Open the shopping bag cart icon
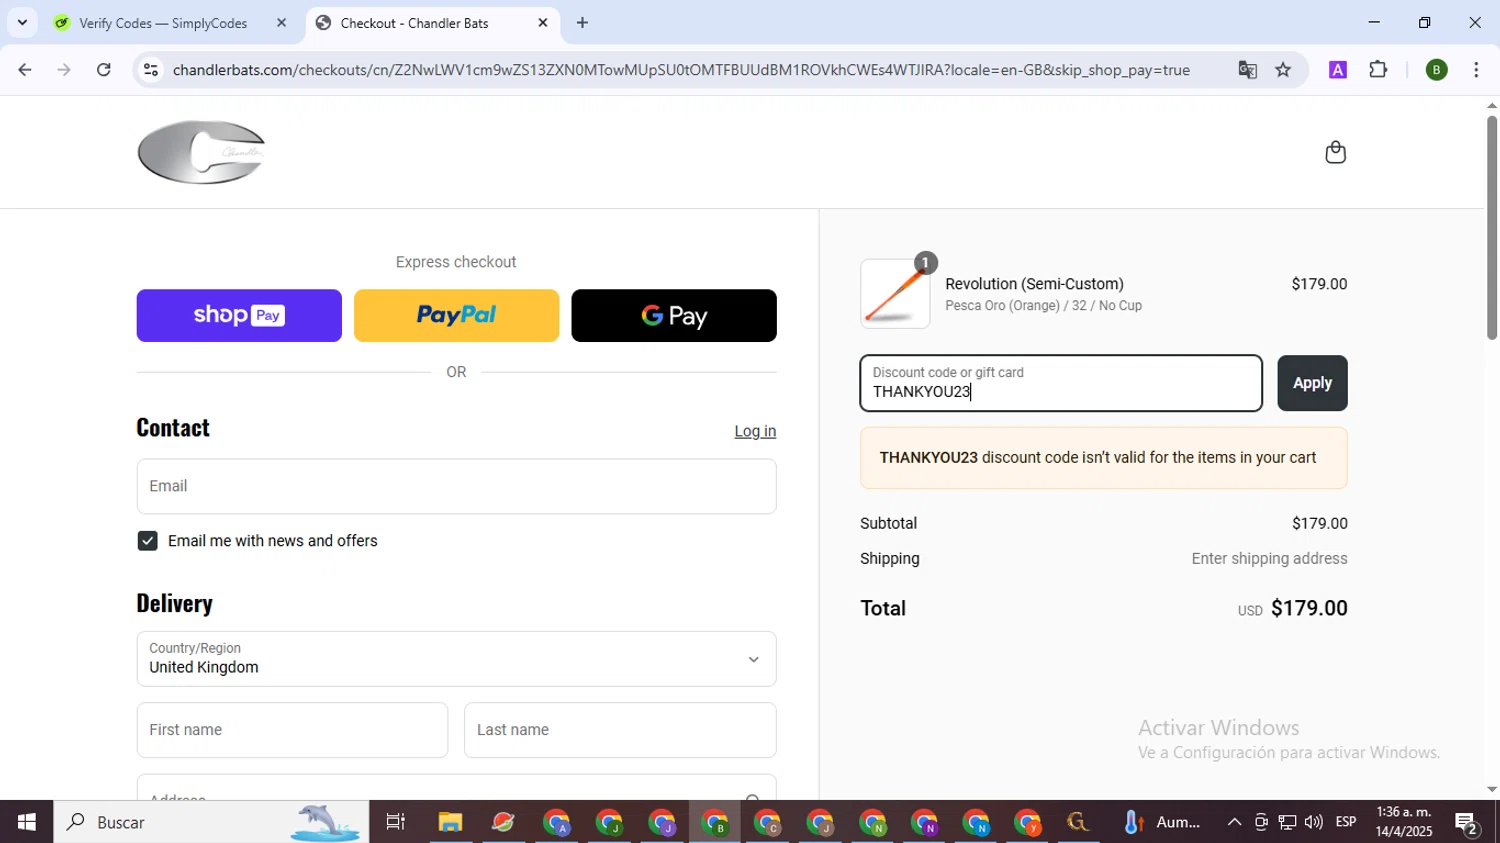This screenshot has height=843, width=1500. [x=1335, y=152]
